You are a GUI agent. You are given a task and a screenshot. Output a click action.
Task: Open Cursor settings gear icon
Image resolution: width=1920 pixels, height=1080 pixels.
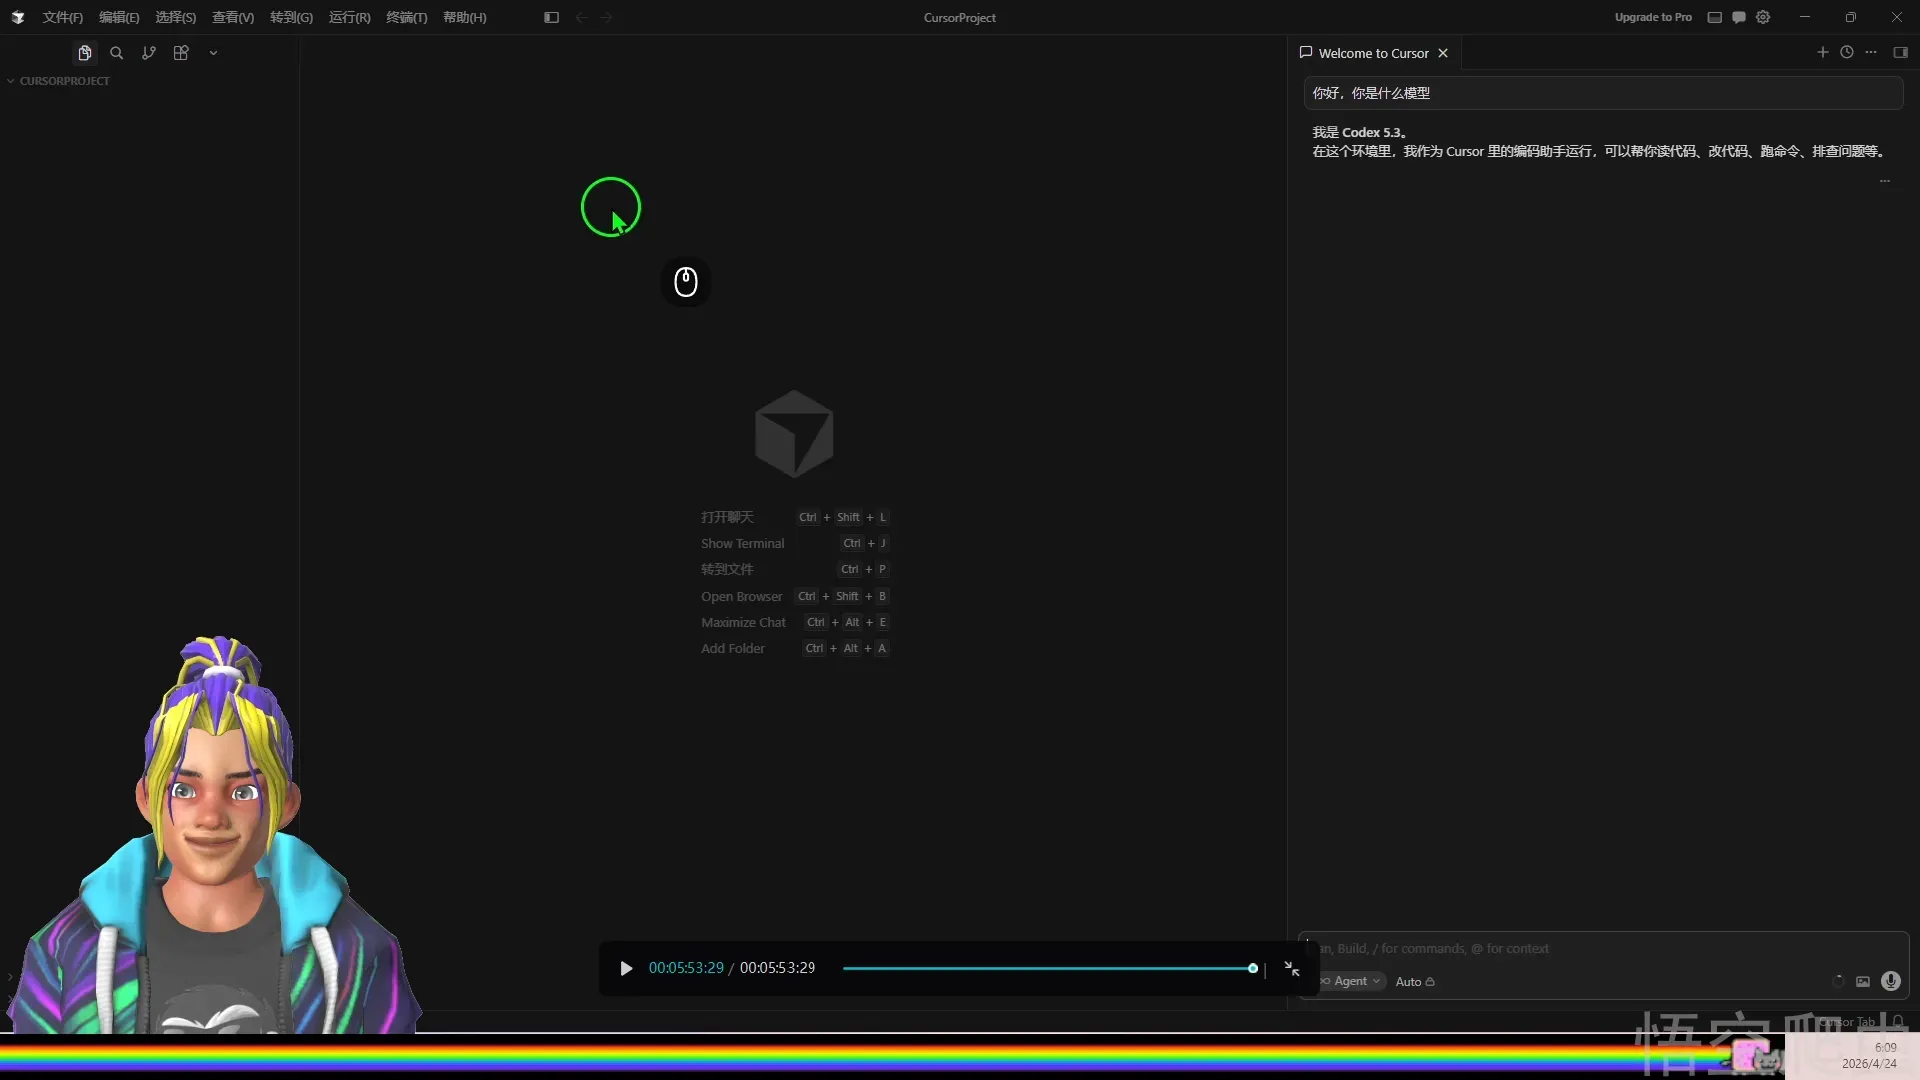tap(1763, 17)
